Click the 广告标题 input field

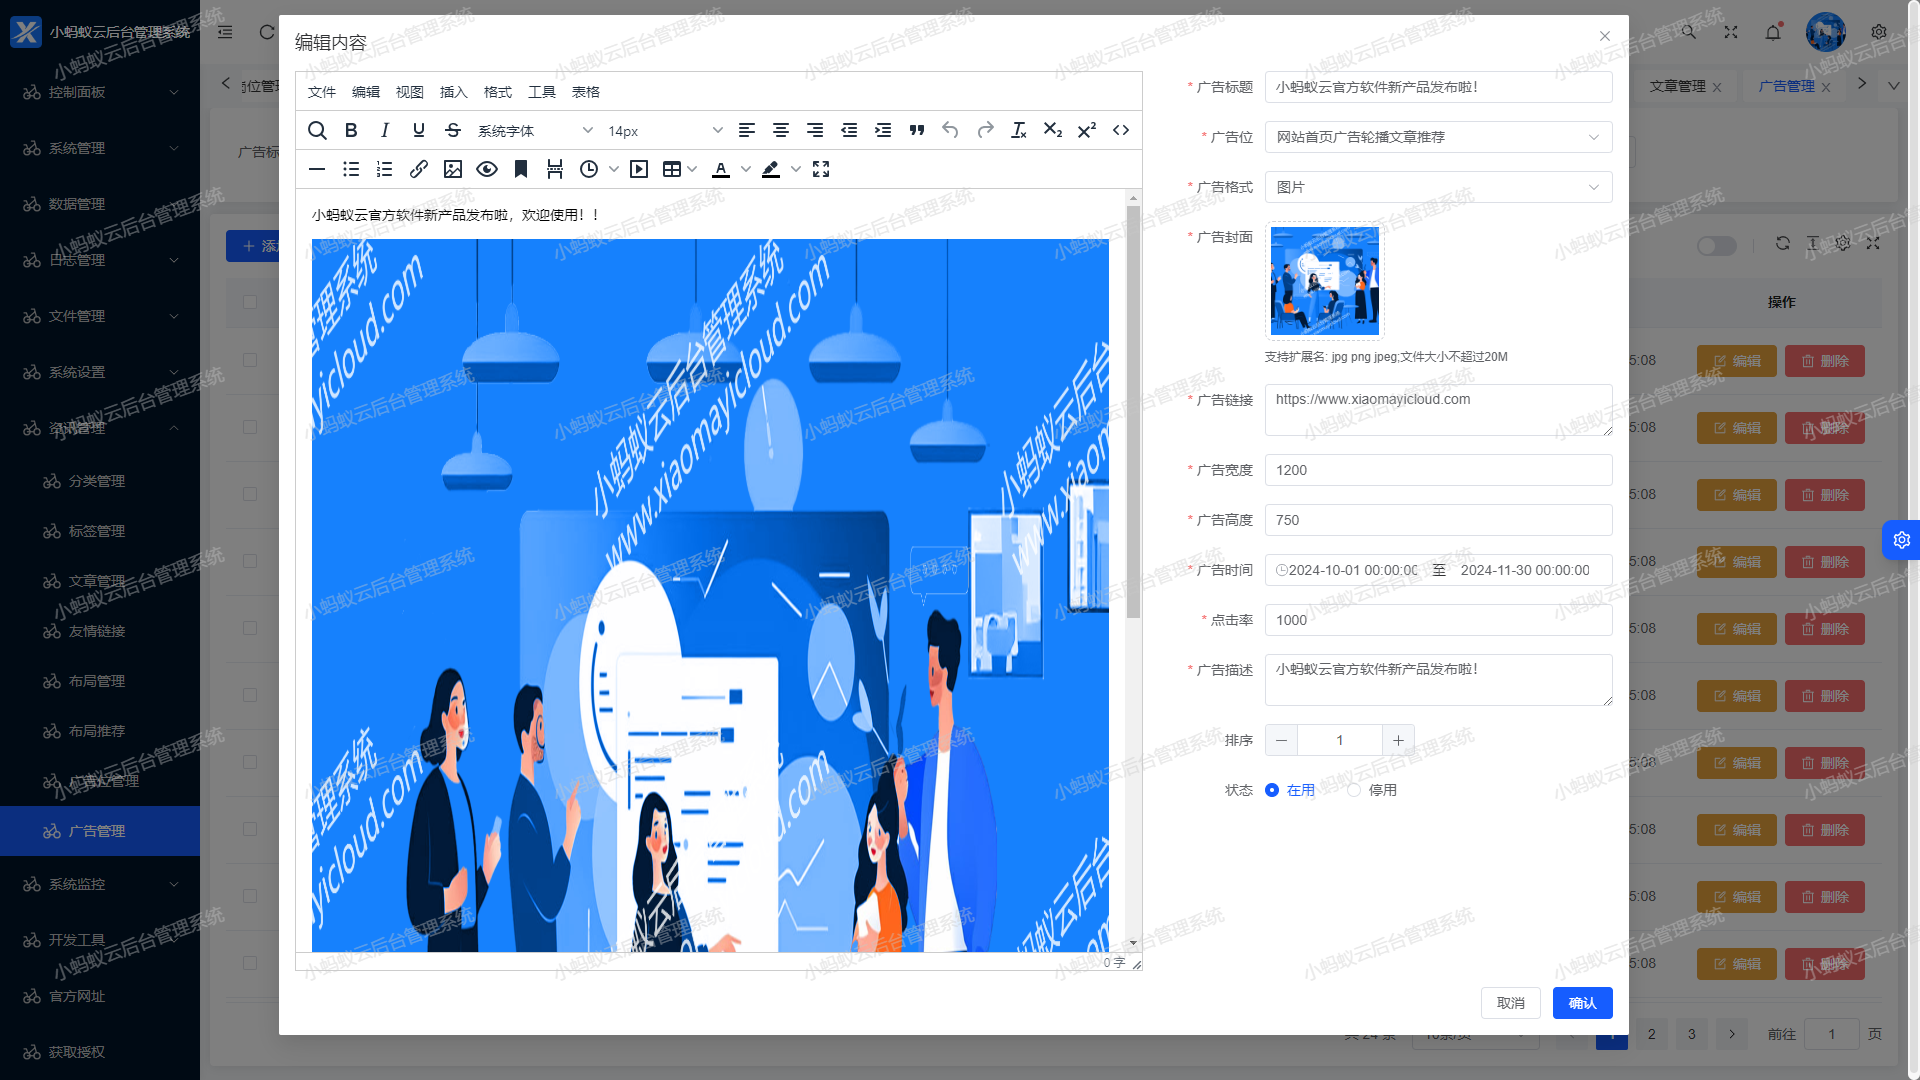tap(1438, 87)
